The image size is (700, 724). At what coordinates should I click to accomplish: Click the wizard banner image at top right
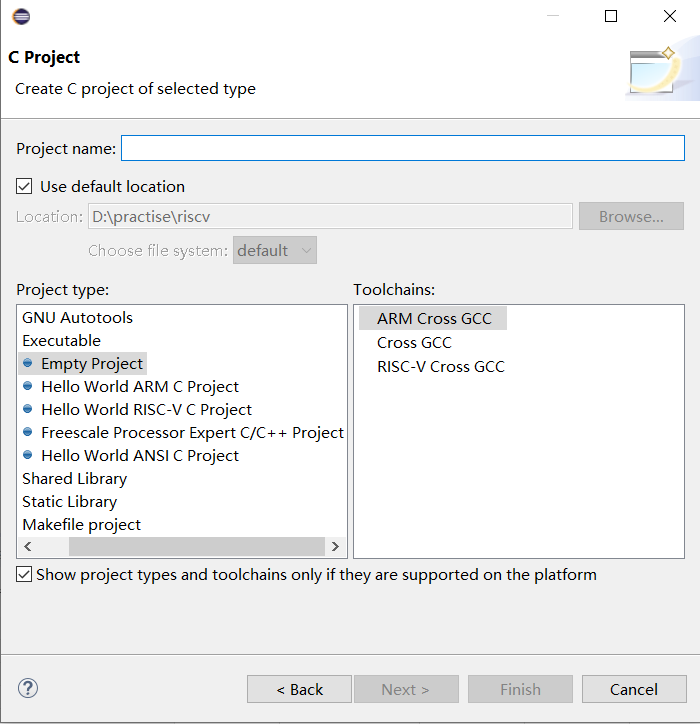click(x=662, y=69)
